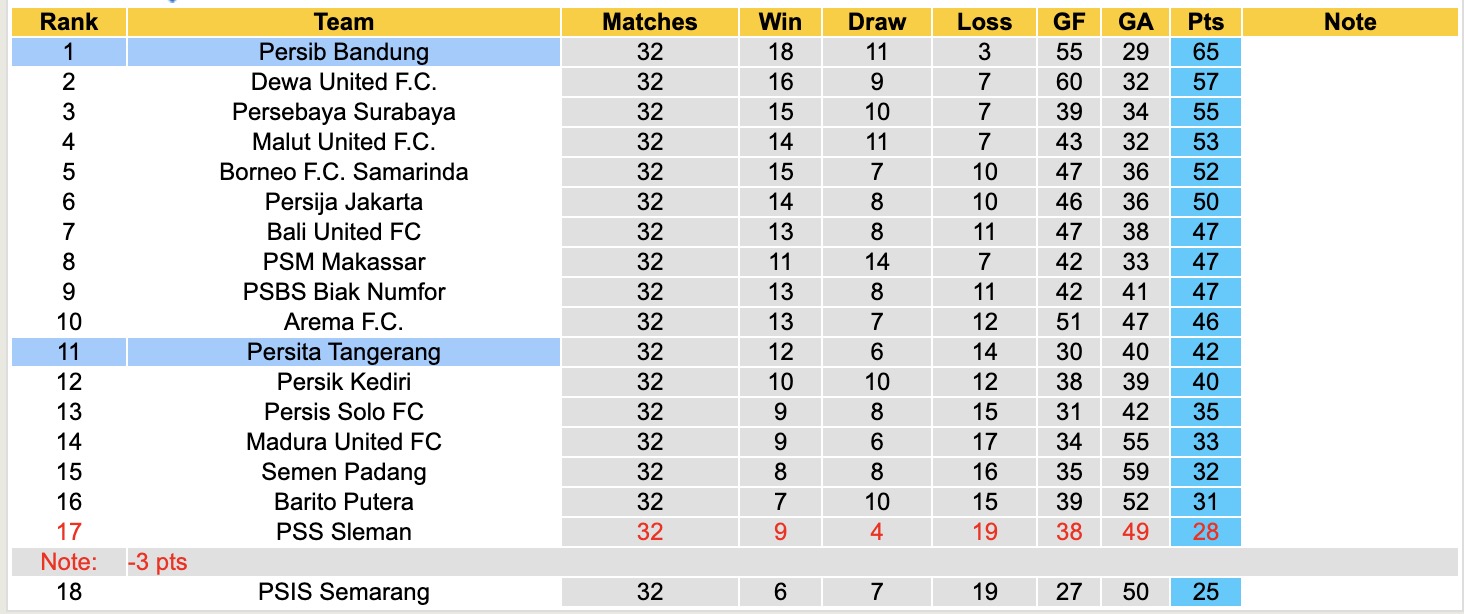Click the highlighted Persita Tangerang team
1464x614 pixels.
pyautogui.click(x=343, y=352)
